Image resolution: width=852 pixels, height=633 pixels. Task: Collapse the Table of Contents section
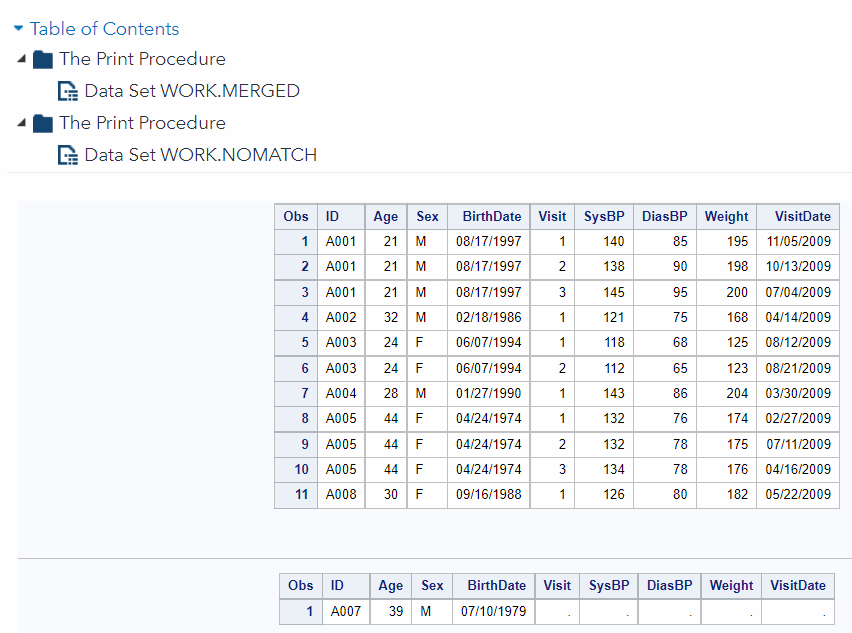(18, 29)
